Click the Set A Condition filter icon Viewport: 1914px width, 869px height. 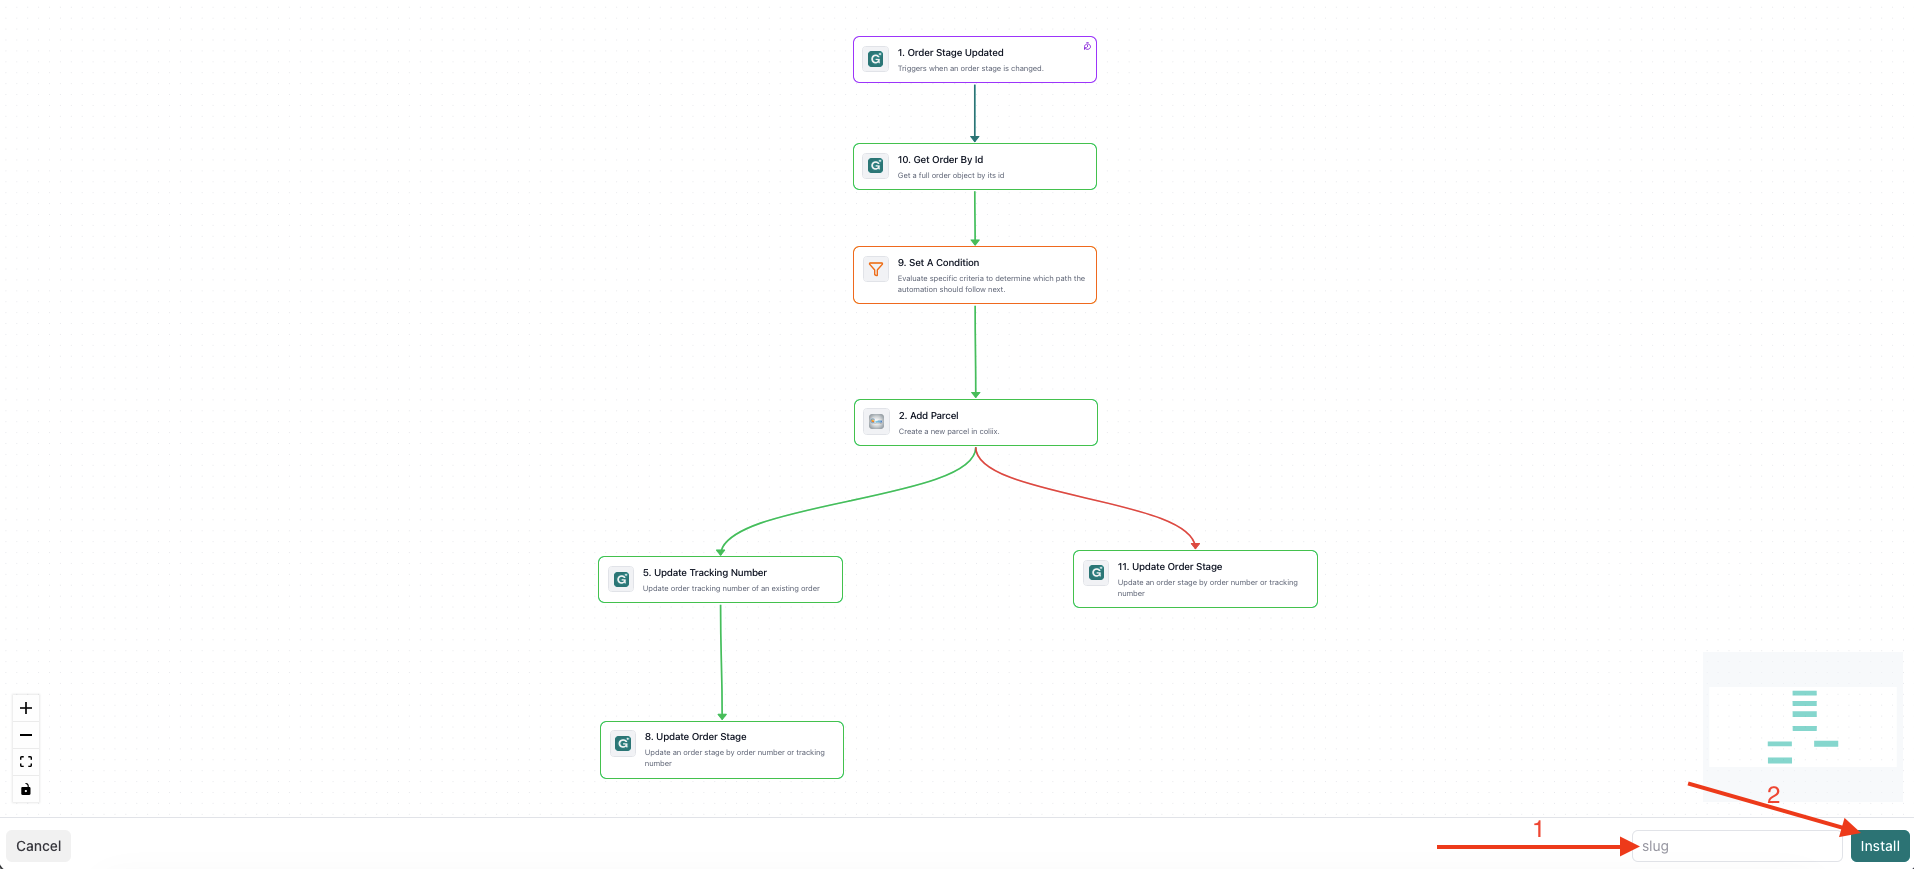click(x=876, y=269)
